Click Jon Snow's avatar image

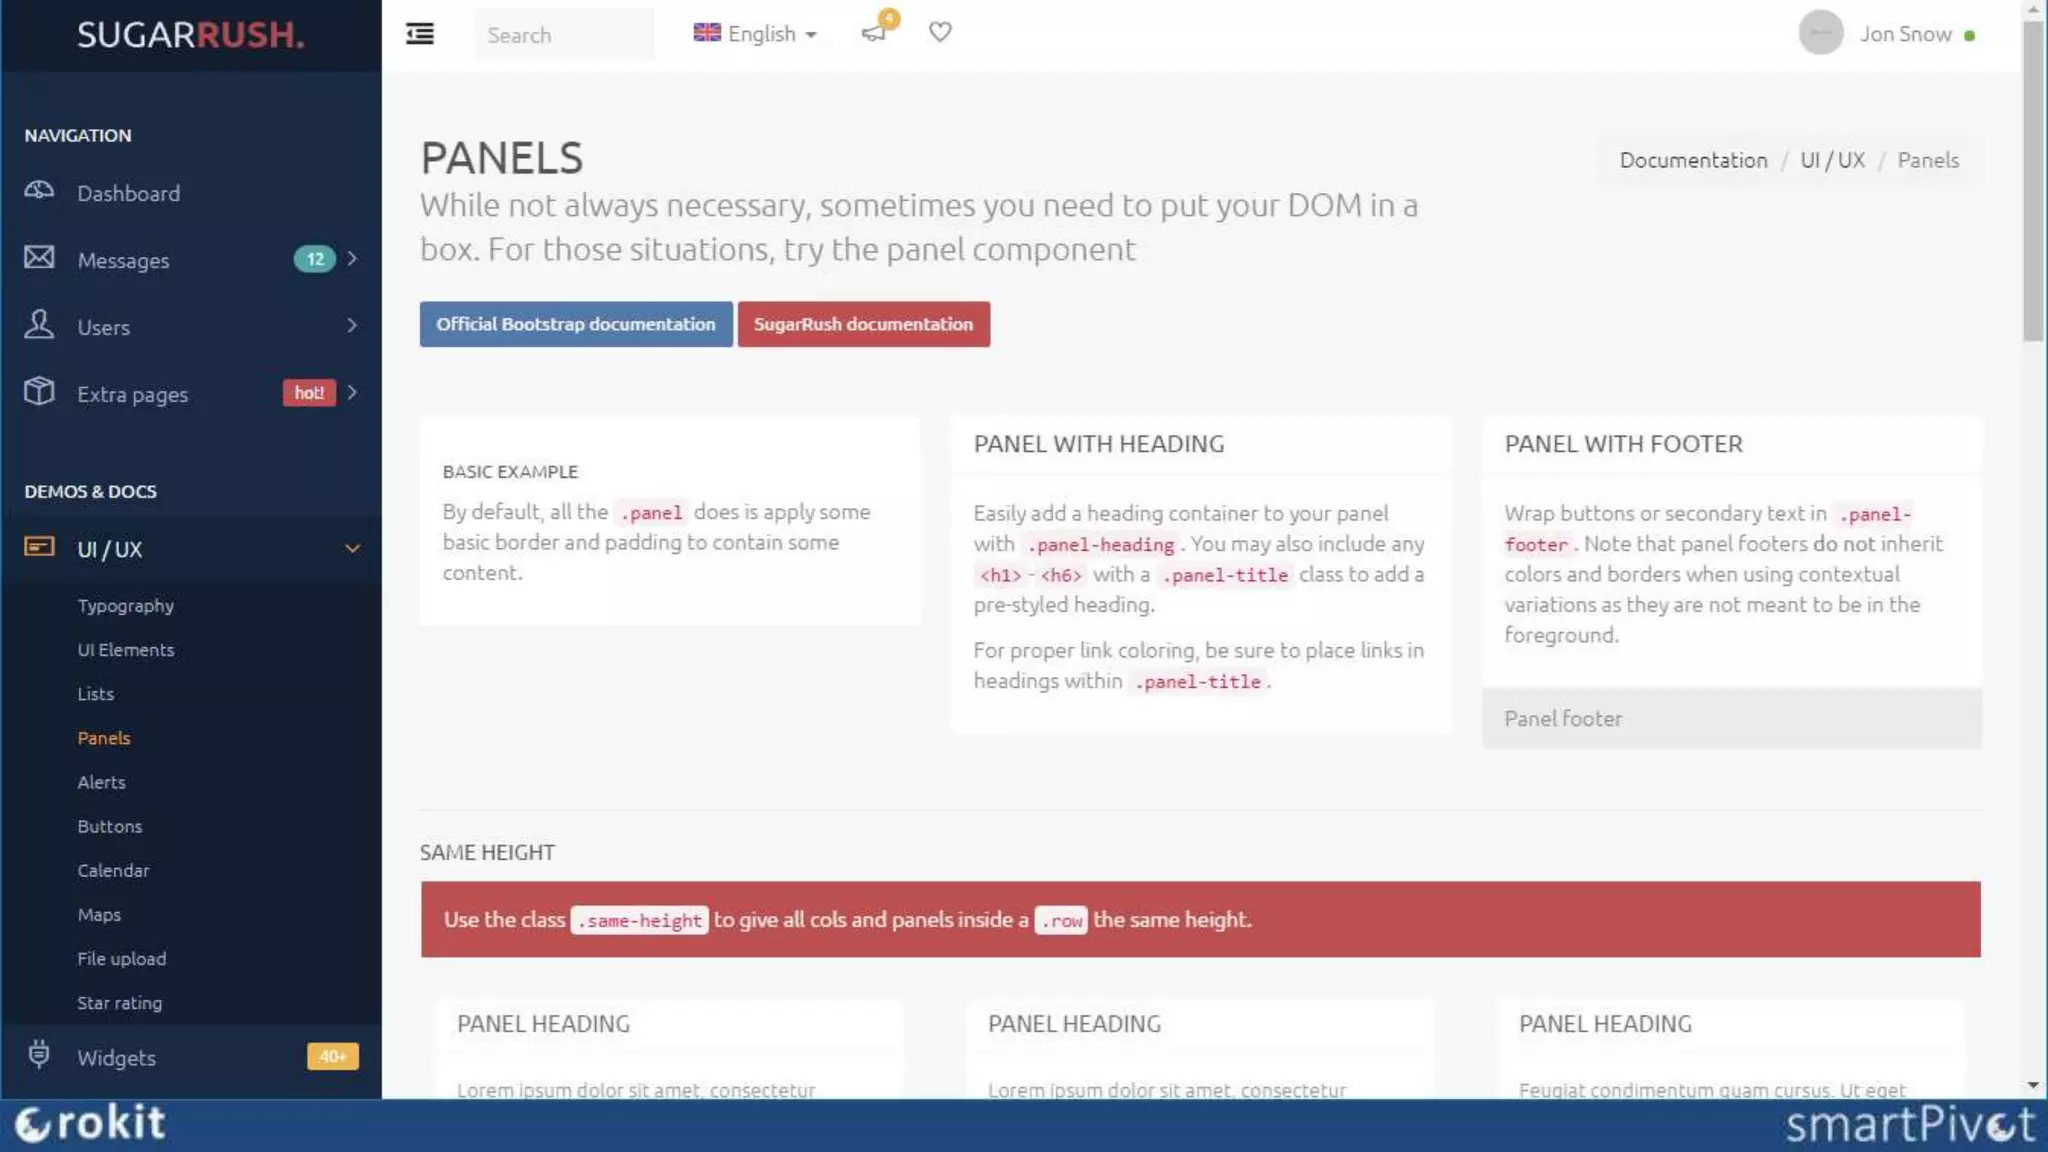1820,34
